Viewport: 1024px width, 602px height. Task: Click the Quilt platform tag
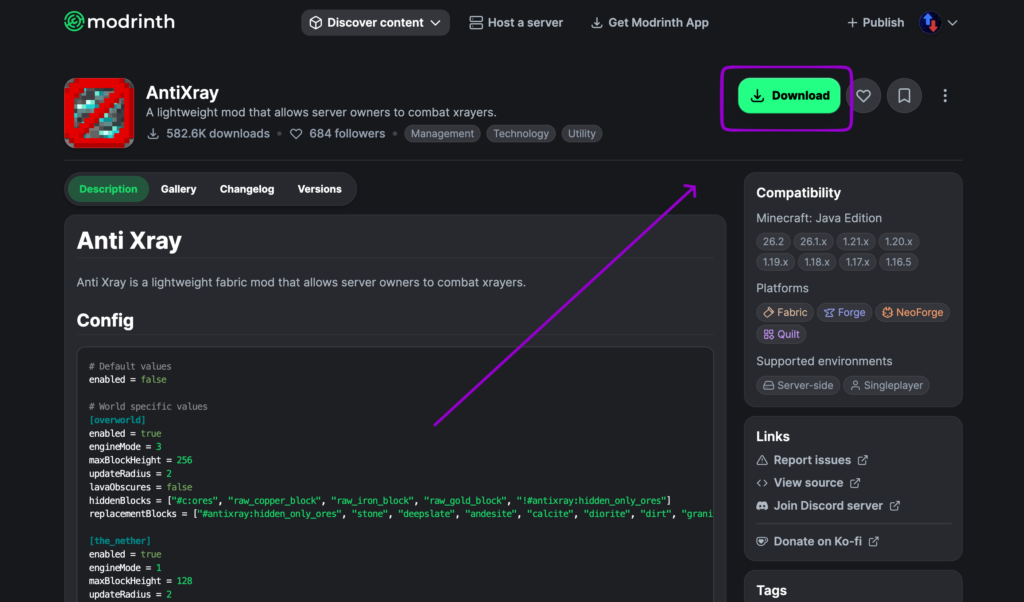[x=781, y=334]
